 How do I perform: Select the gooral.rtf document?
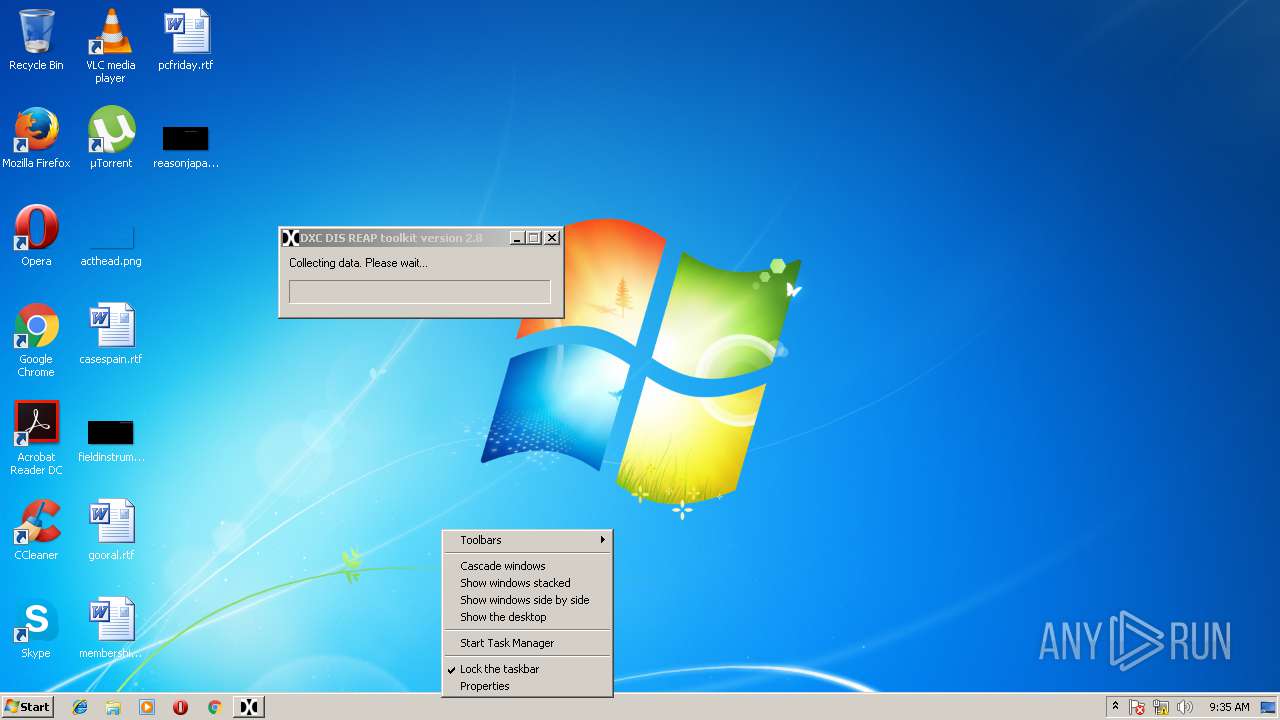tap(110, 530)
